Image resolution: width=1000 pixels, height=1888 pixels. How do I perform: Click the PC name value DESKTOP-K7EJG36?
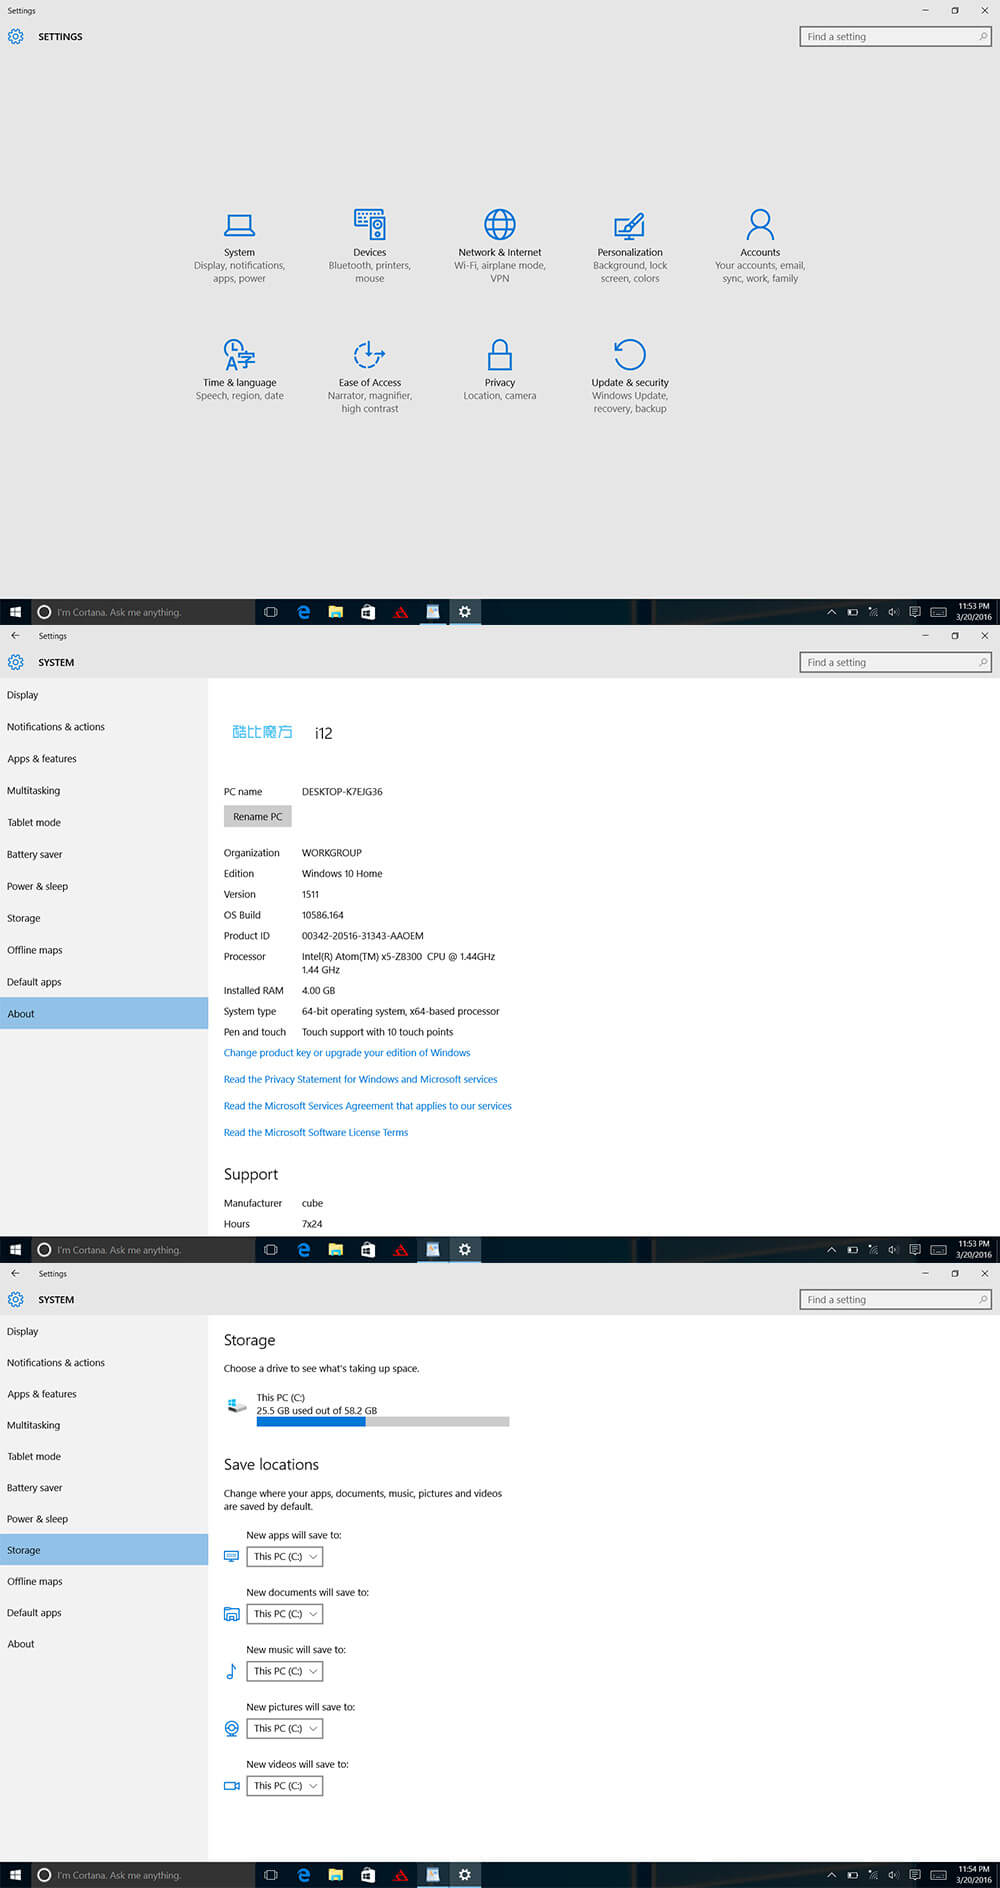tap(342, 792)
